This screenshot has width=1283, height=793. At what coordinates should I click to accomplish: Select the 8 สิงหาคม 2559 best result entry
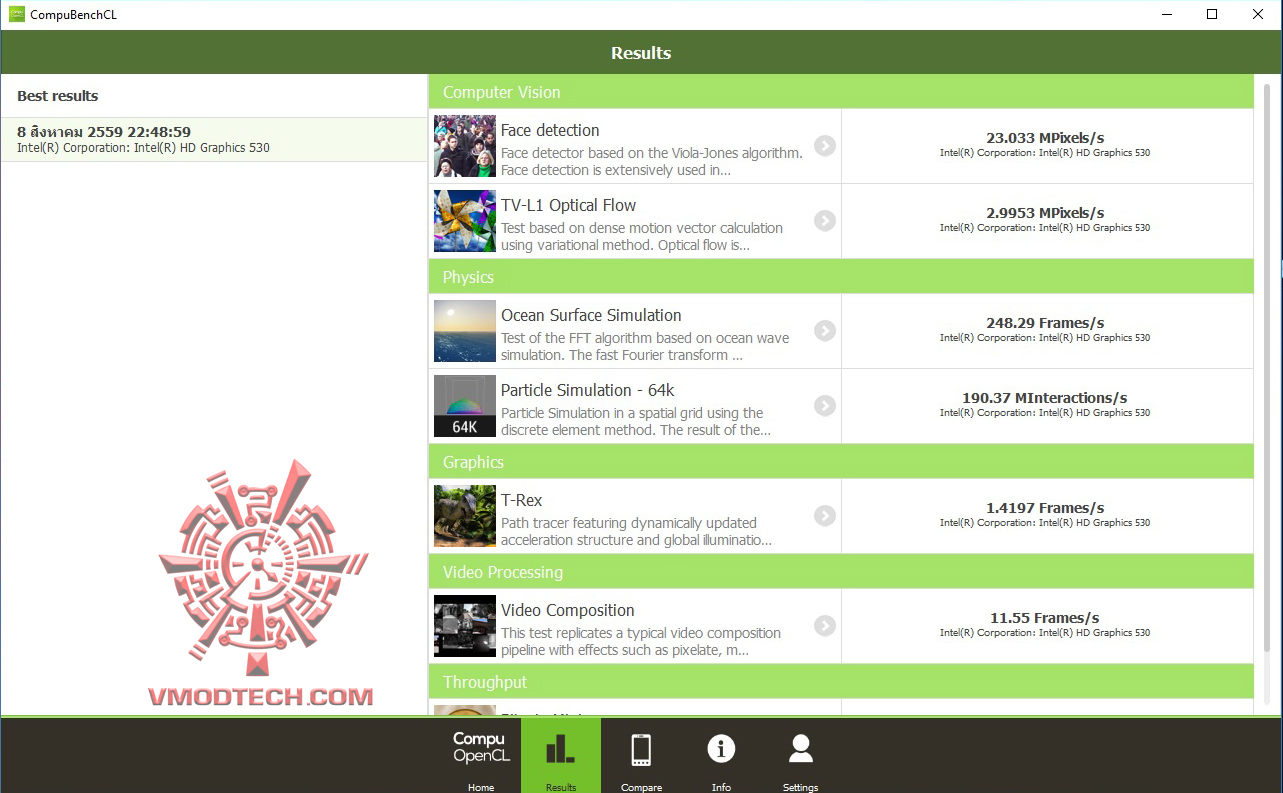214,139
